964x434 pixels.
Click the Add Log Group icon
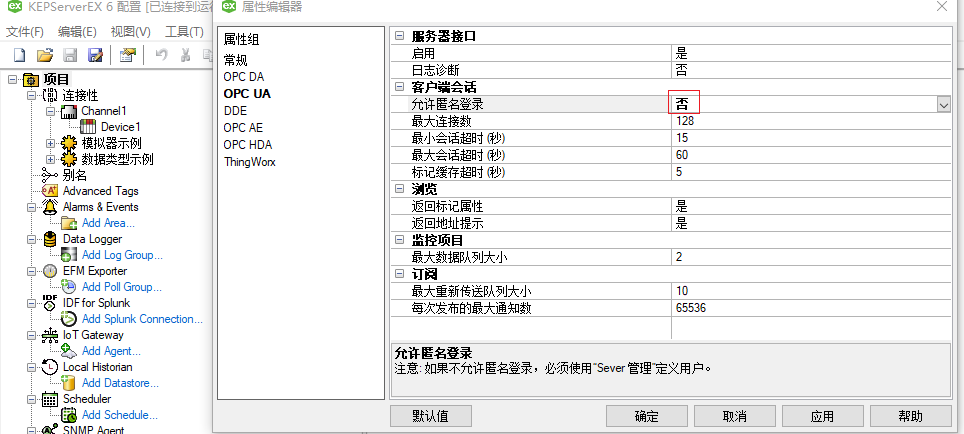(69, 255)
